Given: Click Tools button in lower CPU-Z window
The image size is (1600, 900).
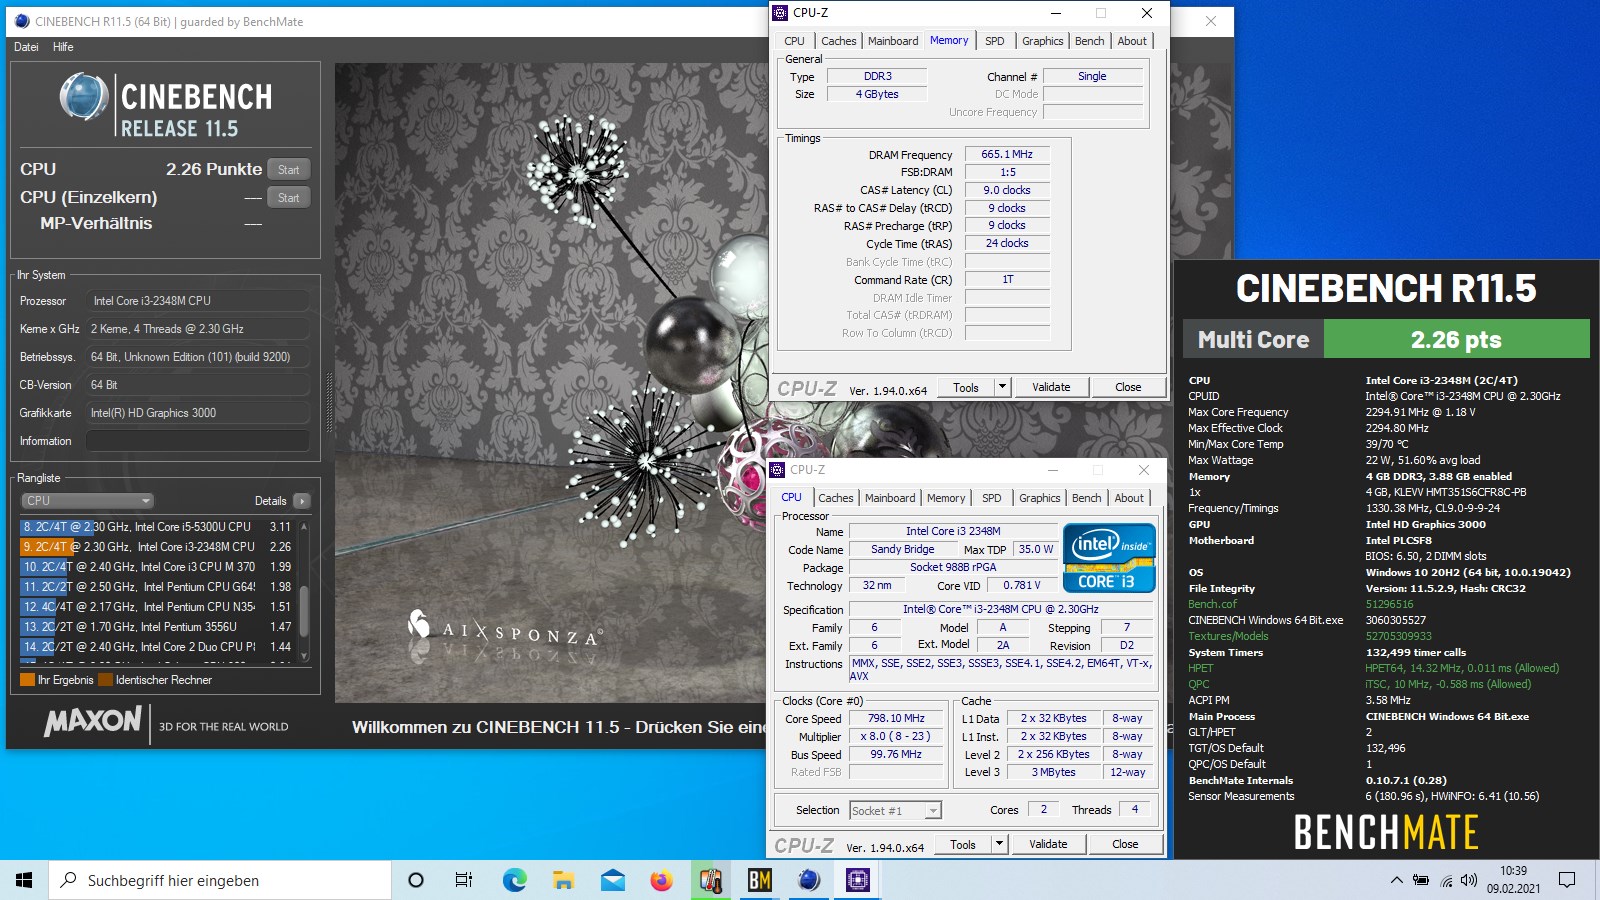Looking at the screenshot, I should (x=963, y=844).
